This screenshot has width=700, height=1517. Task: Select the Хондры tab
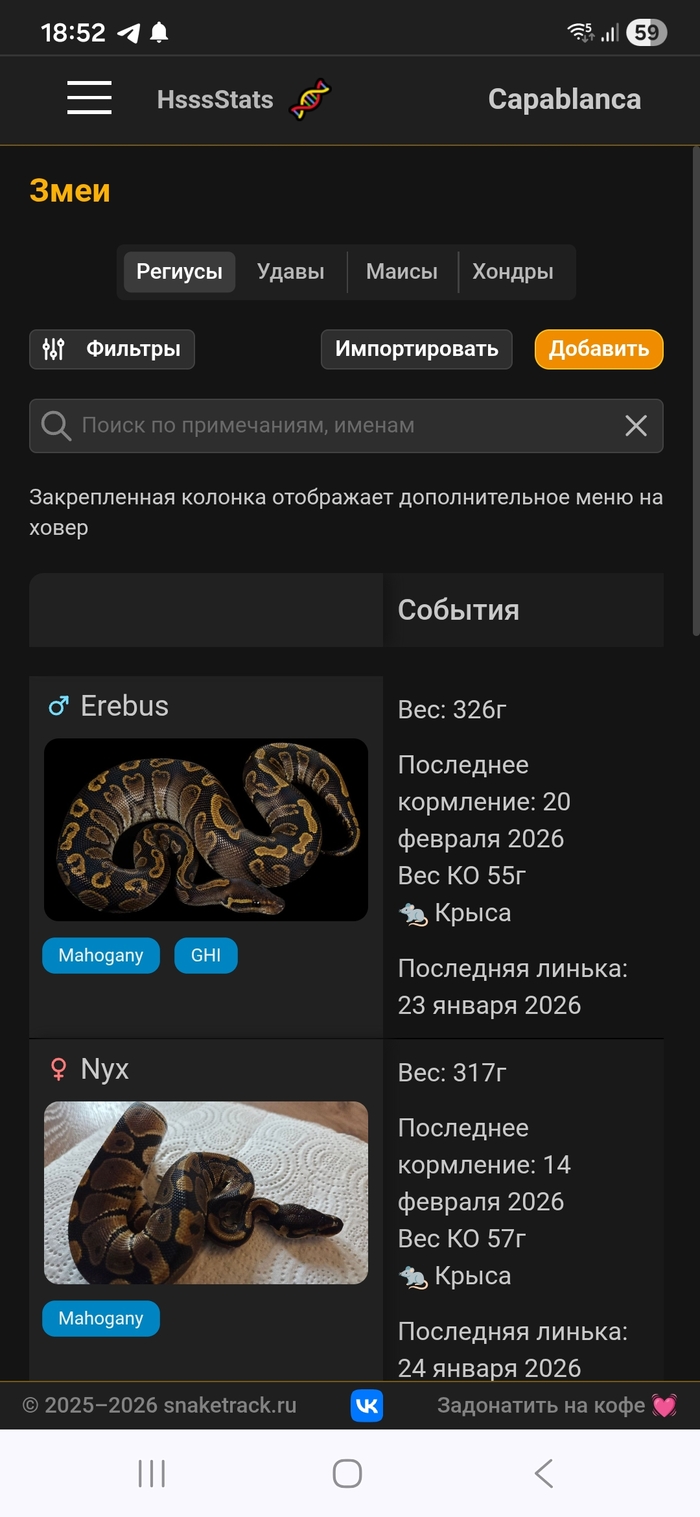coord(513,272)
